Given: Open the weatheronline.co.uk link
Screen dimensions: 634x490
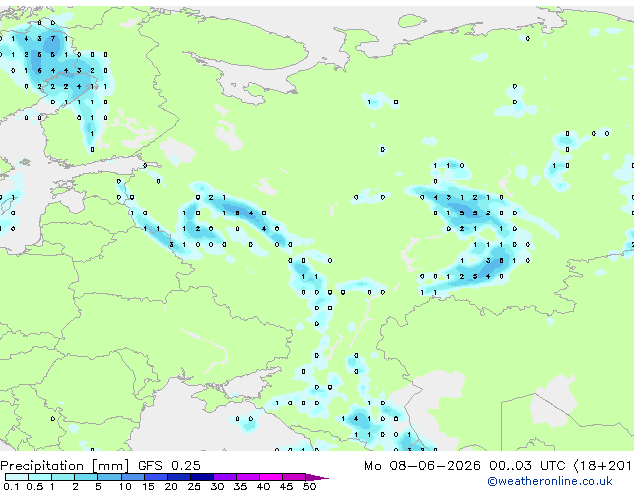Looking at the screenshot, I should [x=550, y=481].
